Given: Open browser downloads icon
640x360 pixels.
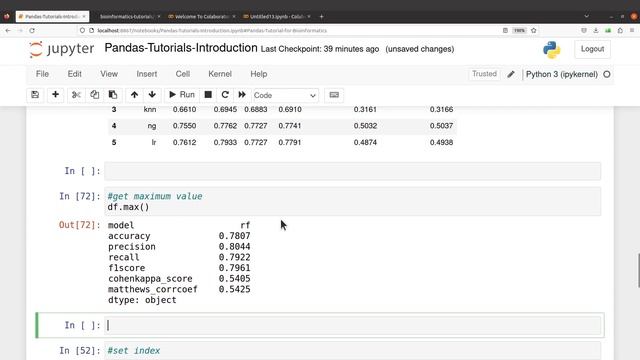Looking at the screenshot, I should point(596,31).
